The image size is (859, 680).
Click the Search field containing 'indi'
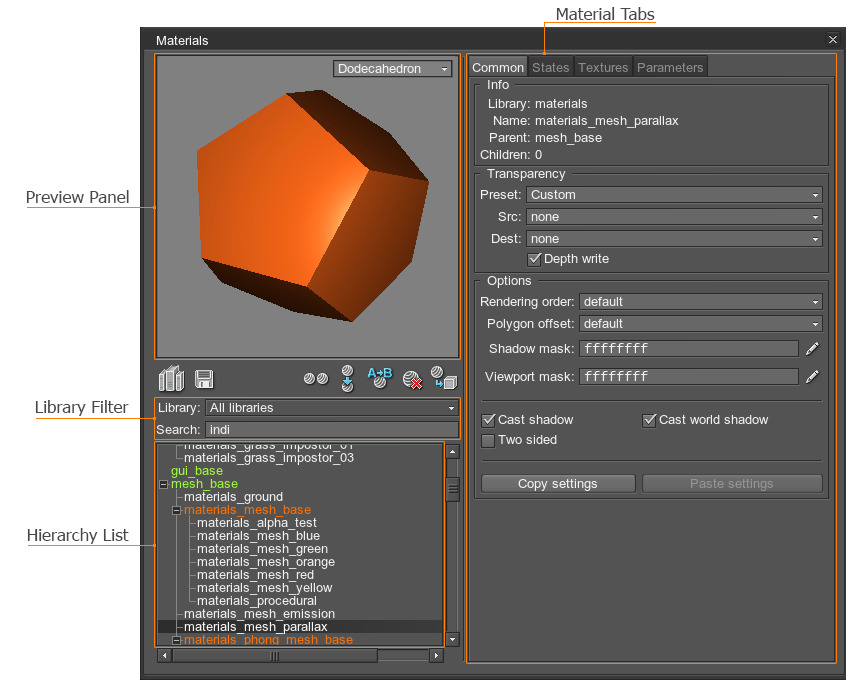pyautogui.click(x=332, y=430)
